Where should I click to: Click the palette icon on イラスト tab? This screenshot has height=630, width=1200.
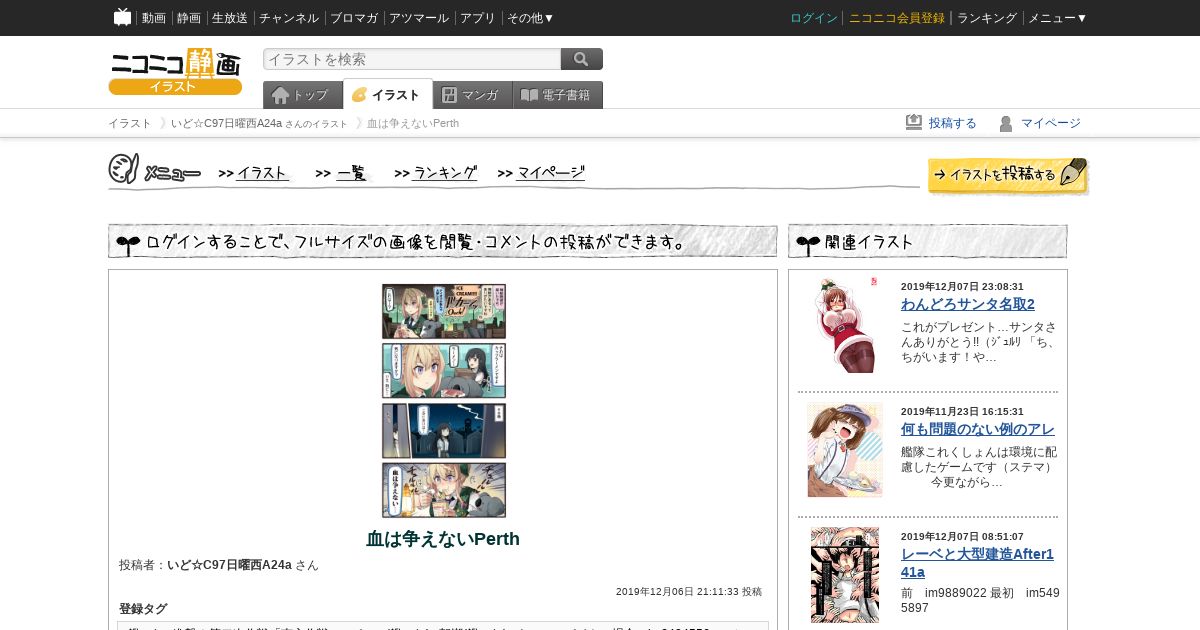[x=360, y=95]
